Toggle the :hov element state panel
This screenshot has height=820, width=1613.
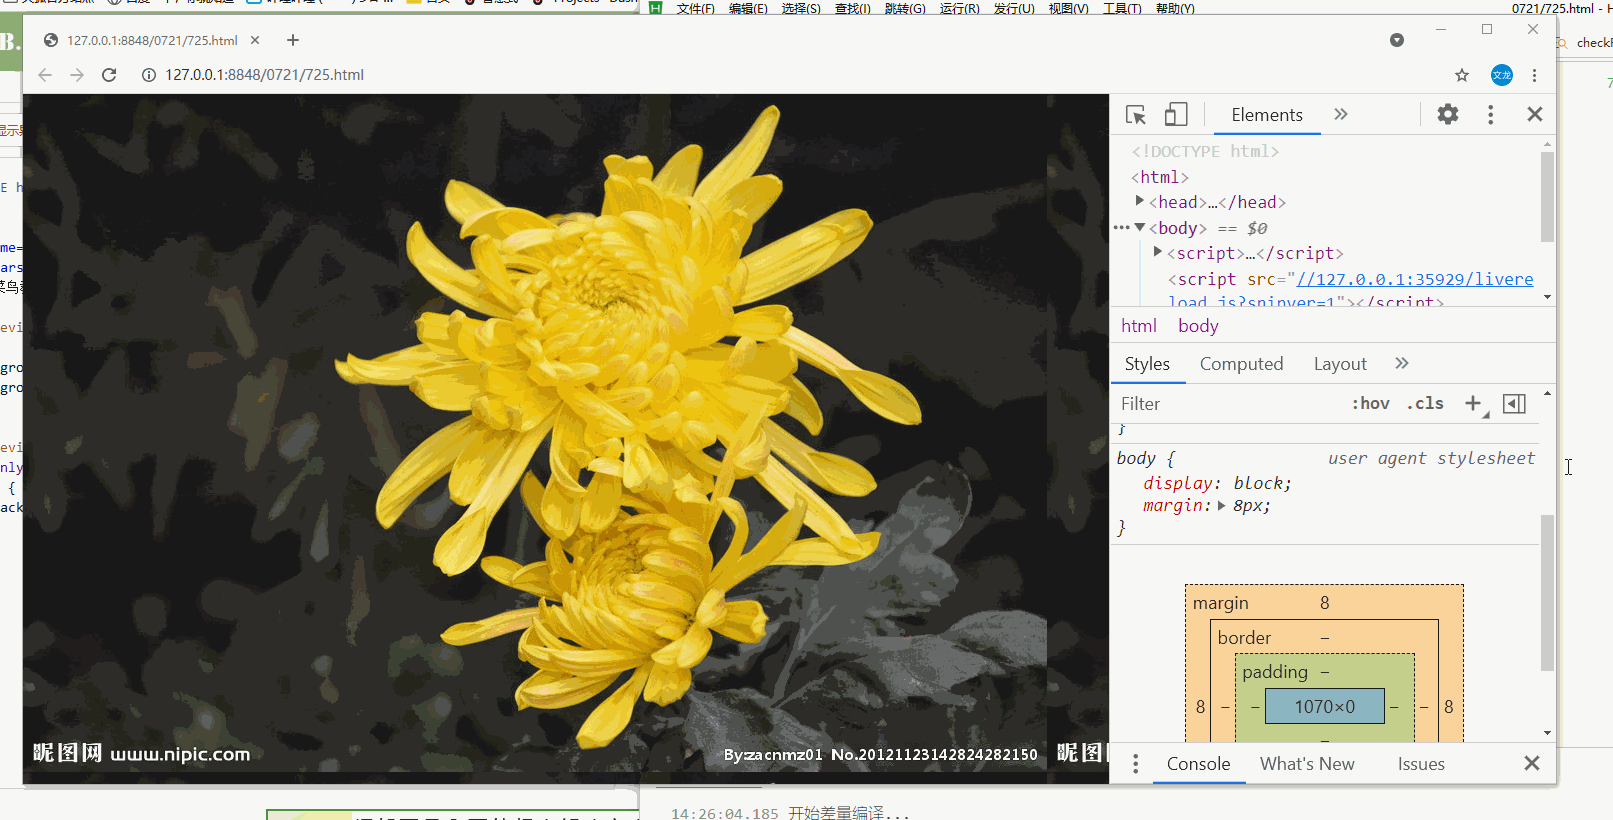(x=1370, y=404)
